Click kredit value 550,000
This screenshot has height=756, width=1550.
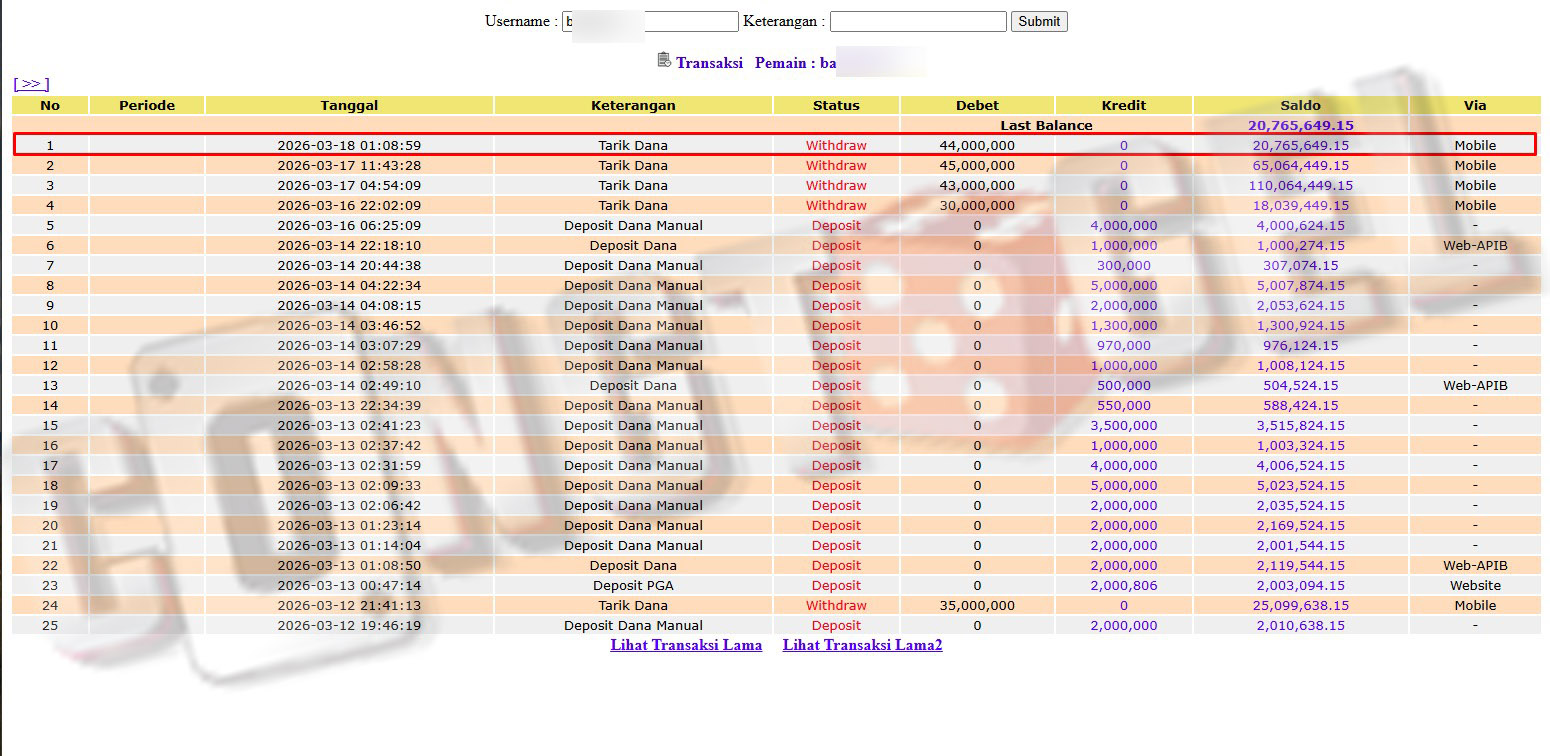1123,405
